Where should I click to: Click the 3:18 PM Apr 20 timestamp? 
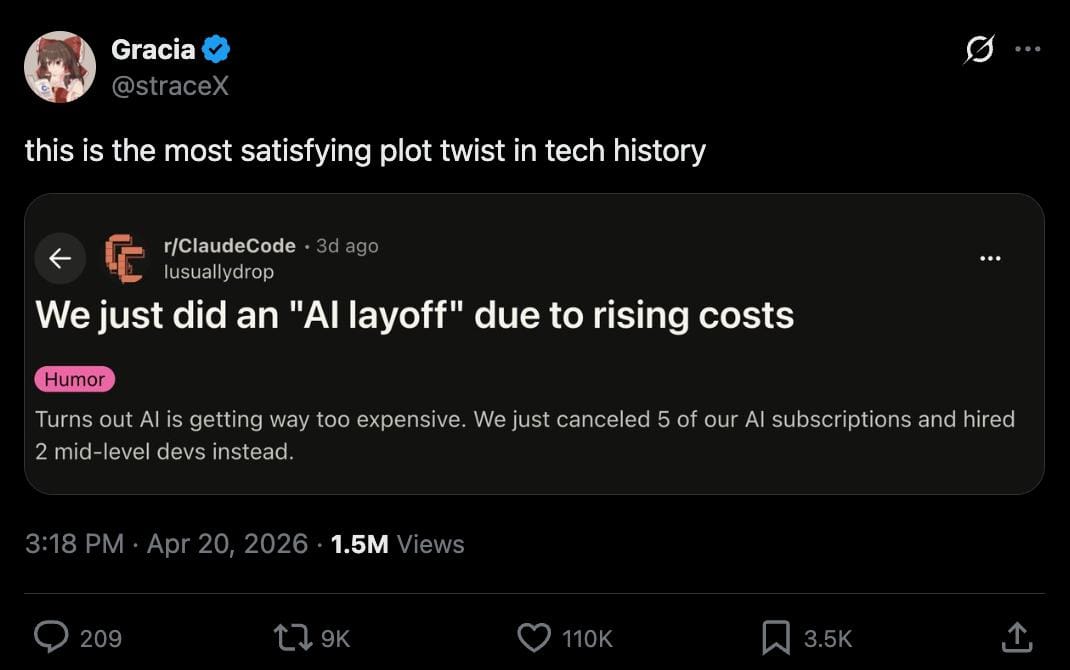[166, 544]
